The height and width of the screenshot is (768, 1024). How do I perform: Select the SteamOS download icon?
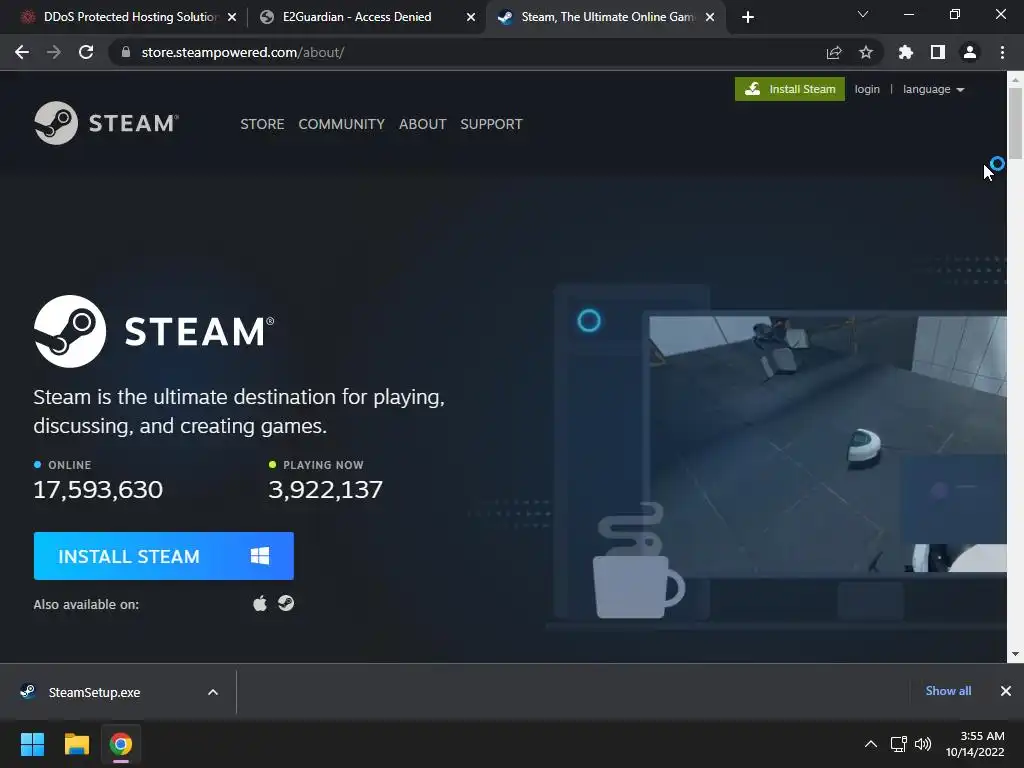[x=286, y=603]
